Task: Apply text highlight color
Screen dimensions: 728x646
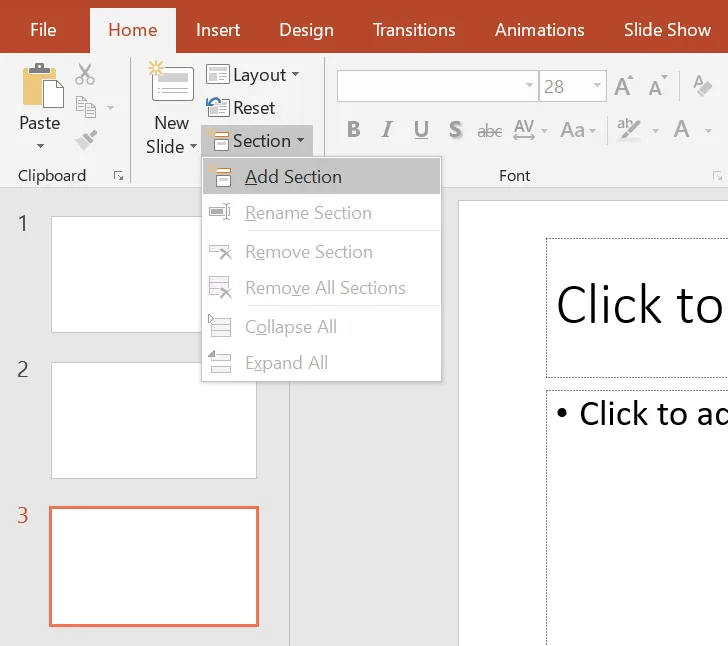Action: [628, 129]
